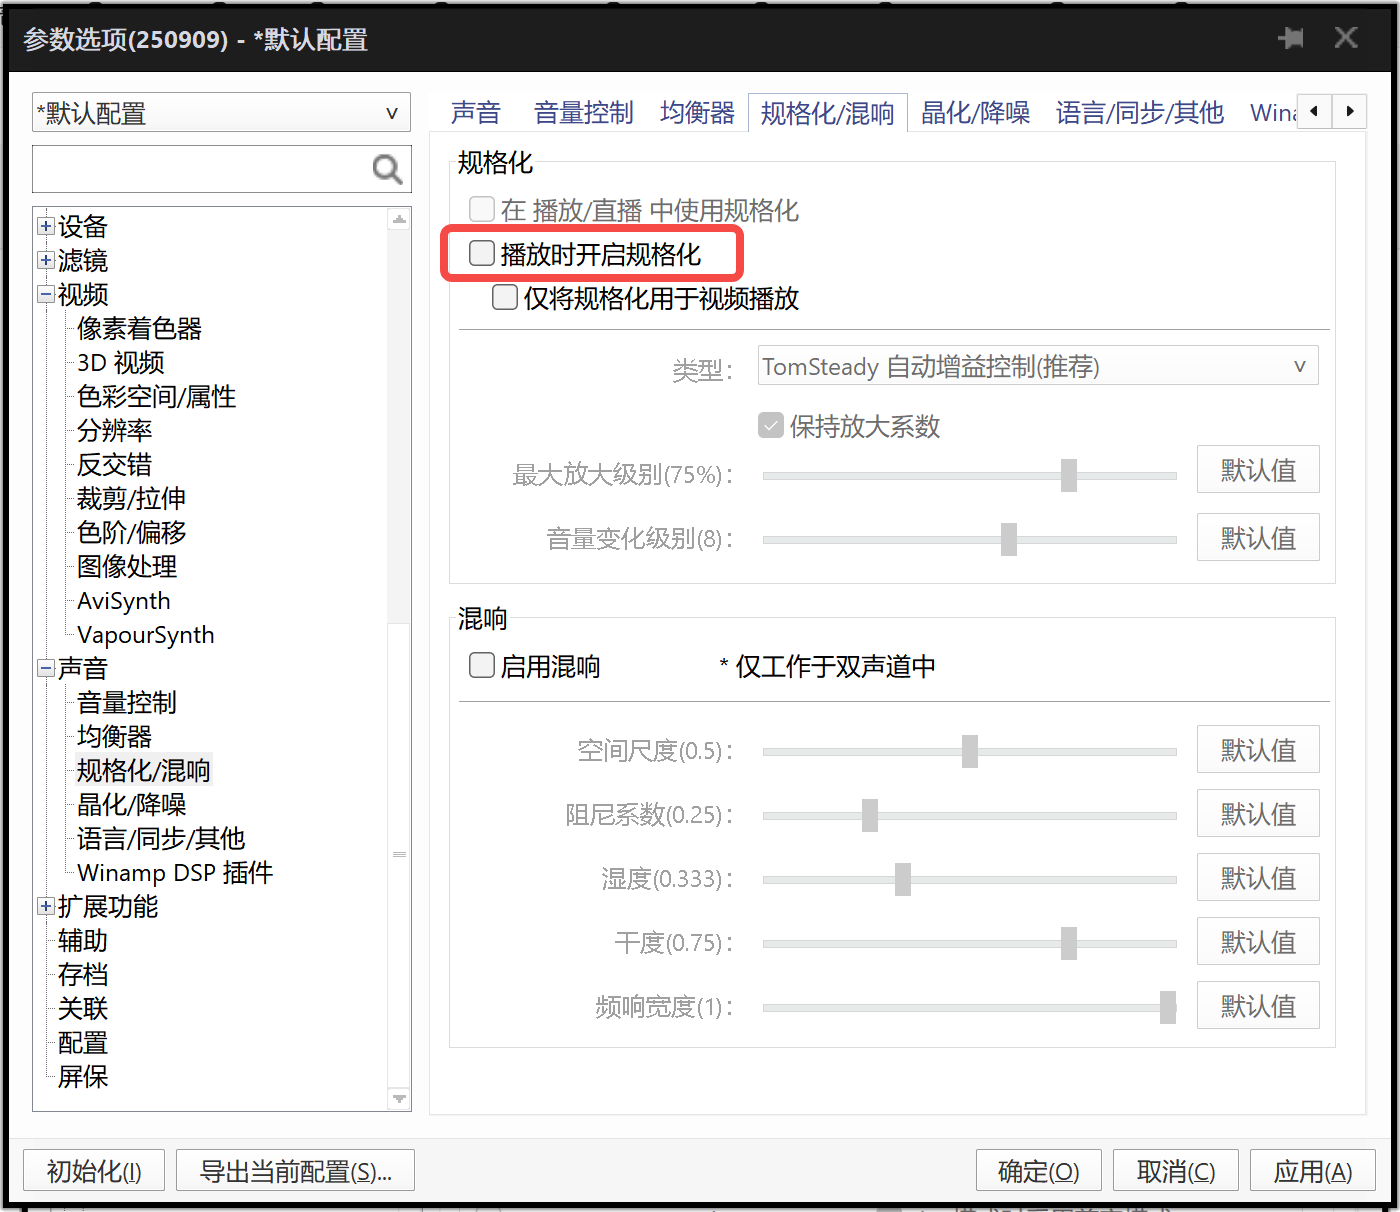Select 规格化/混响 in the sidebar tree
Image resolution: width=1400 pixels, height=1212 pixels.
click(x=143, y=770)
